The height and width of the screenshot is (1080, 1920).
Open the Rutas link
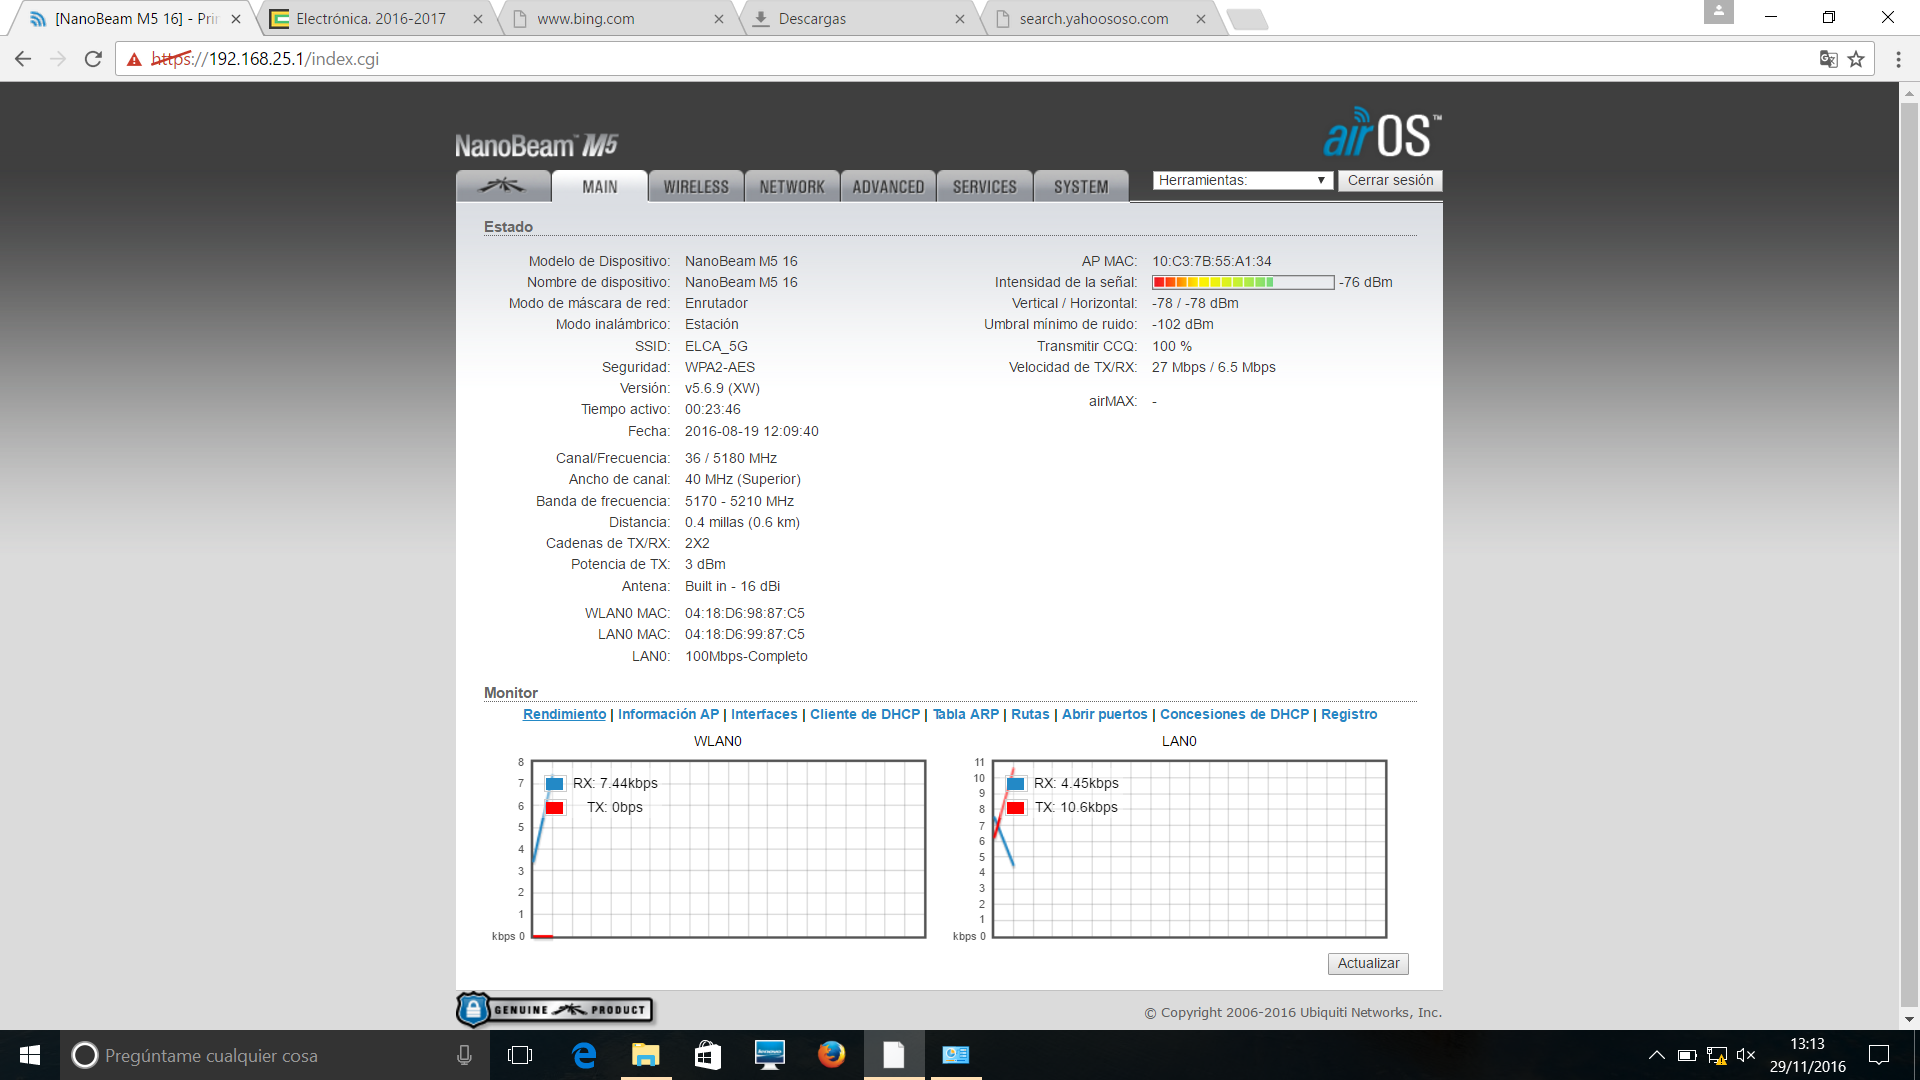coord(1030,714)
